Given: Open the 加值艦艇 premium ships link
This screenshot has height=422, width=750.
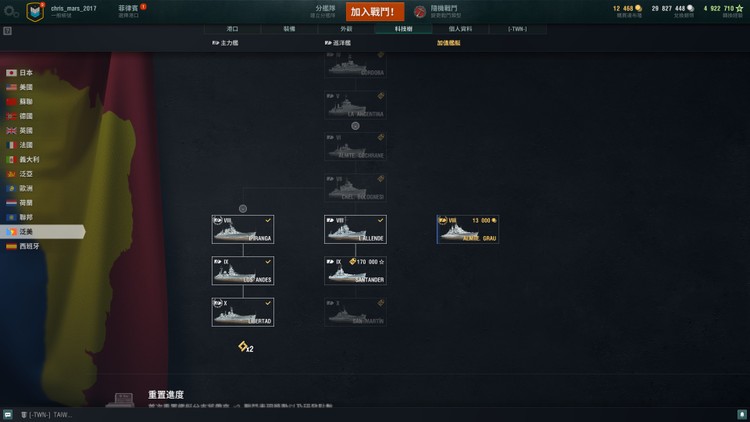Looking at the screenshot, I should point(449,43).
